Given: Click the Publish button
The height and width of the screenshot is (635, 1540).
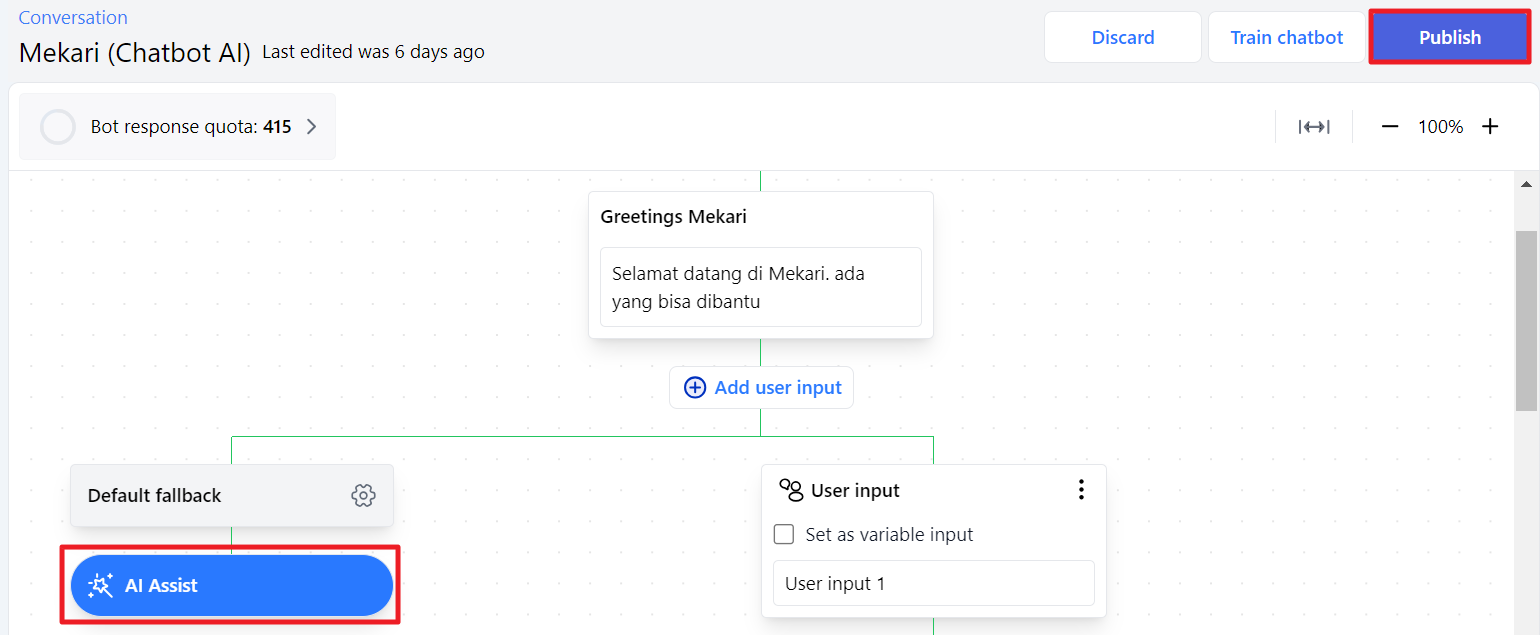Looking at the screenshot, I should (1449, 37).
